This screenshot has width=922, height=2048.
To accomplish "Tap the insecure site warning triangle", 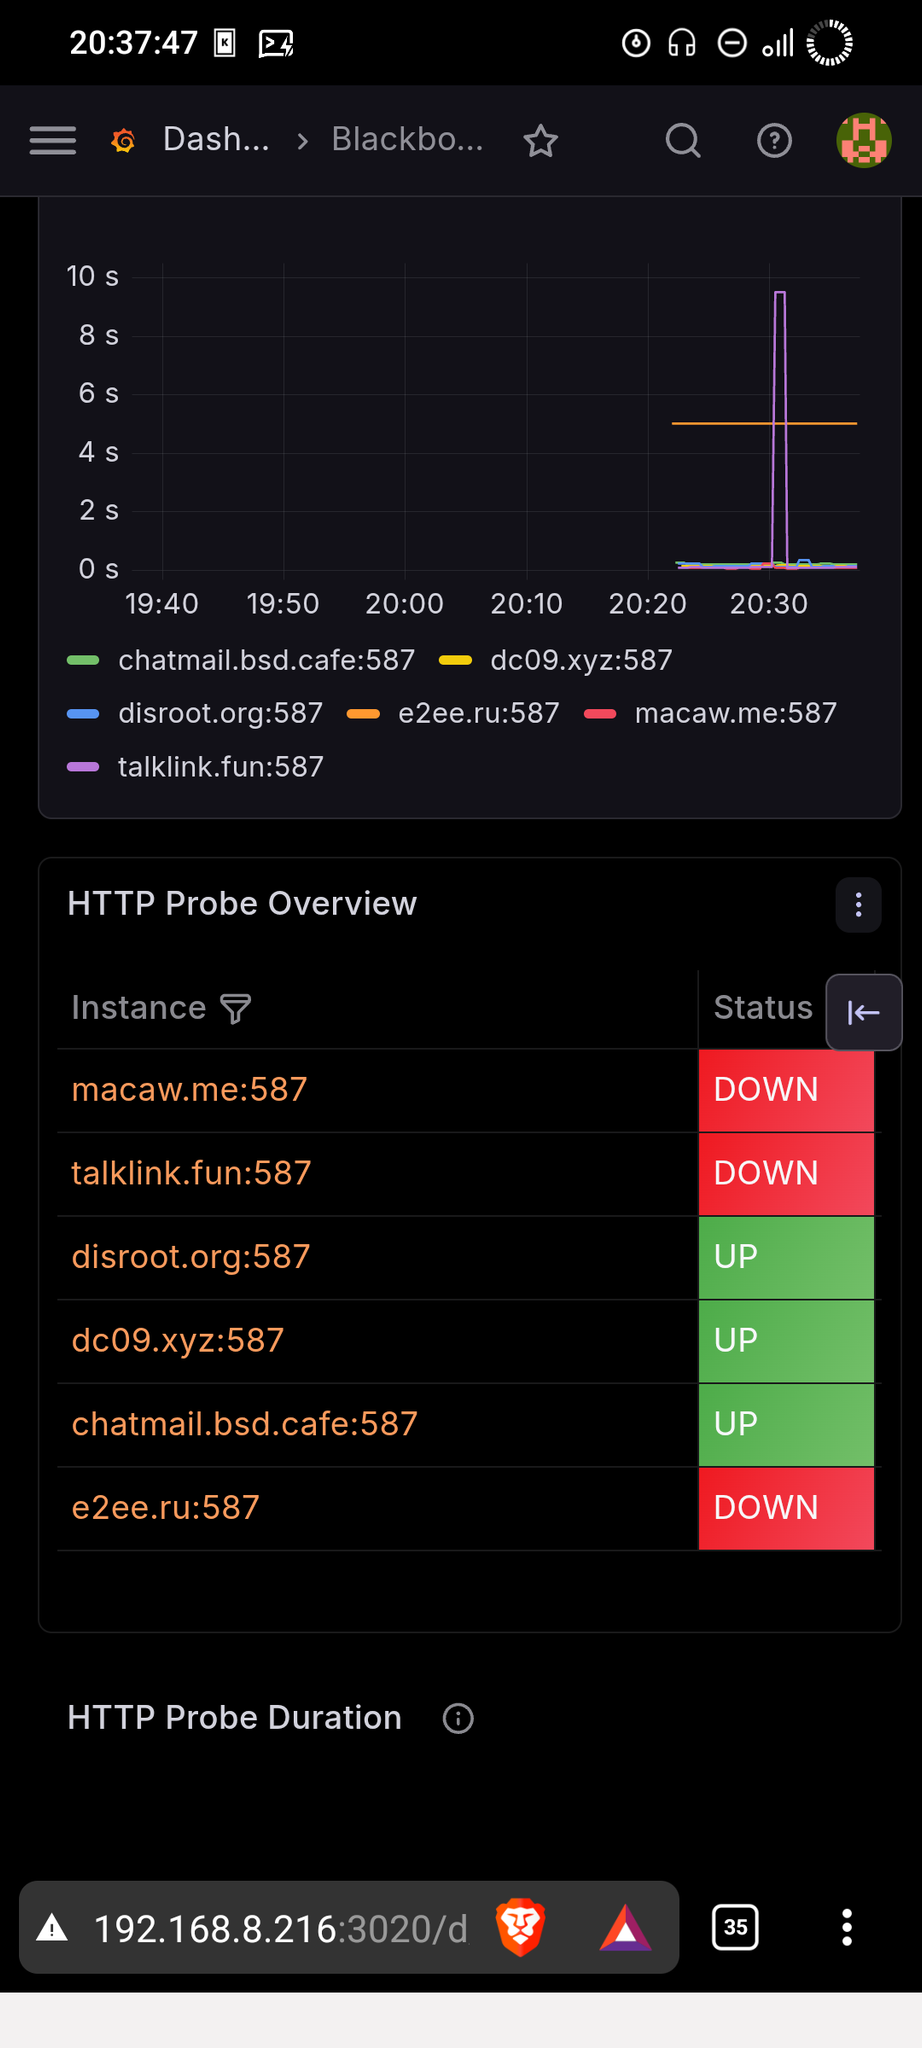I will [52, 1928].
